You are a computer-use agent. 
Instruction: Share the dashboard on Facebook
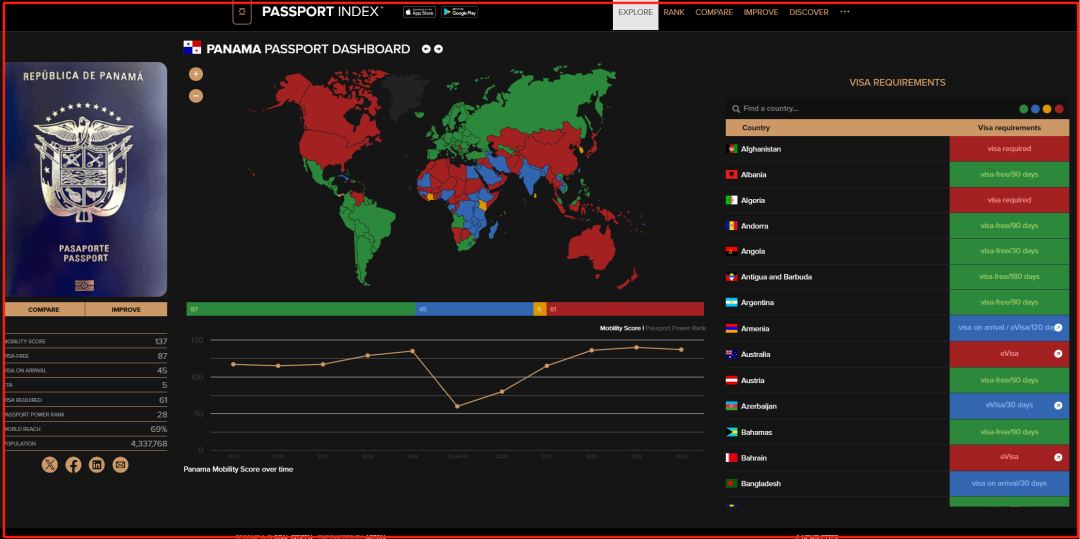[73, 465]
